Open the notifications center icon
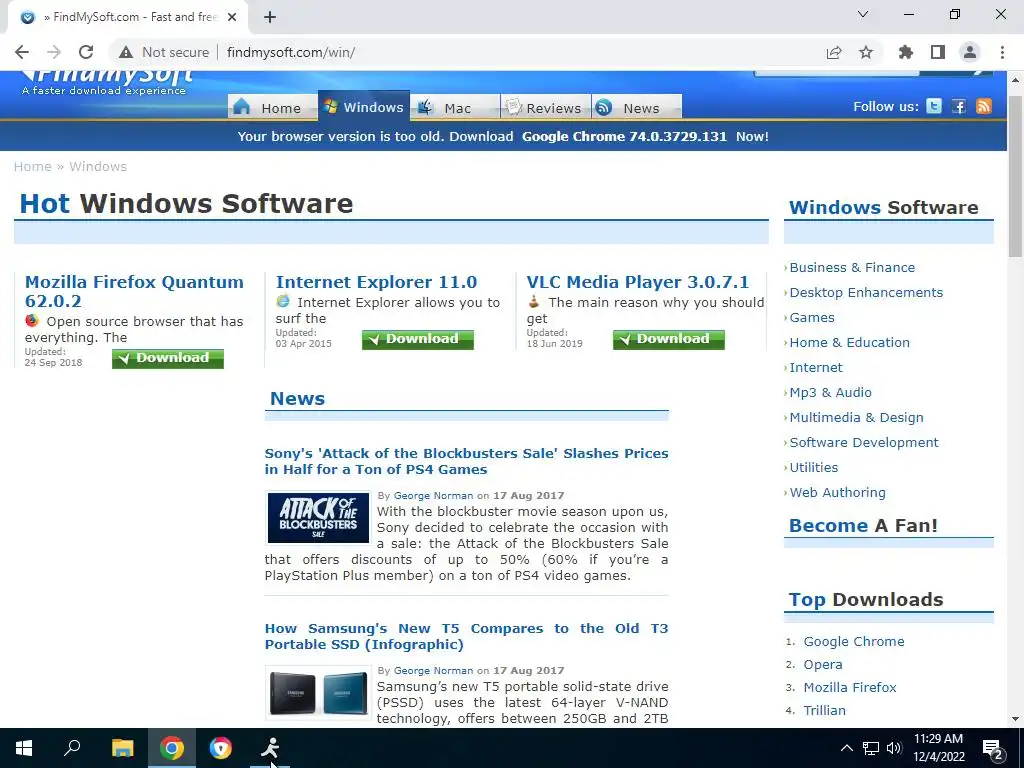Image resolution: width=1024 pixels, height=768 pixels. (993, 749)
